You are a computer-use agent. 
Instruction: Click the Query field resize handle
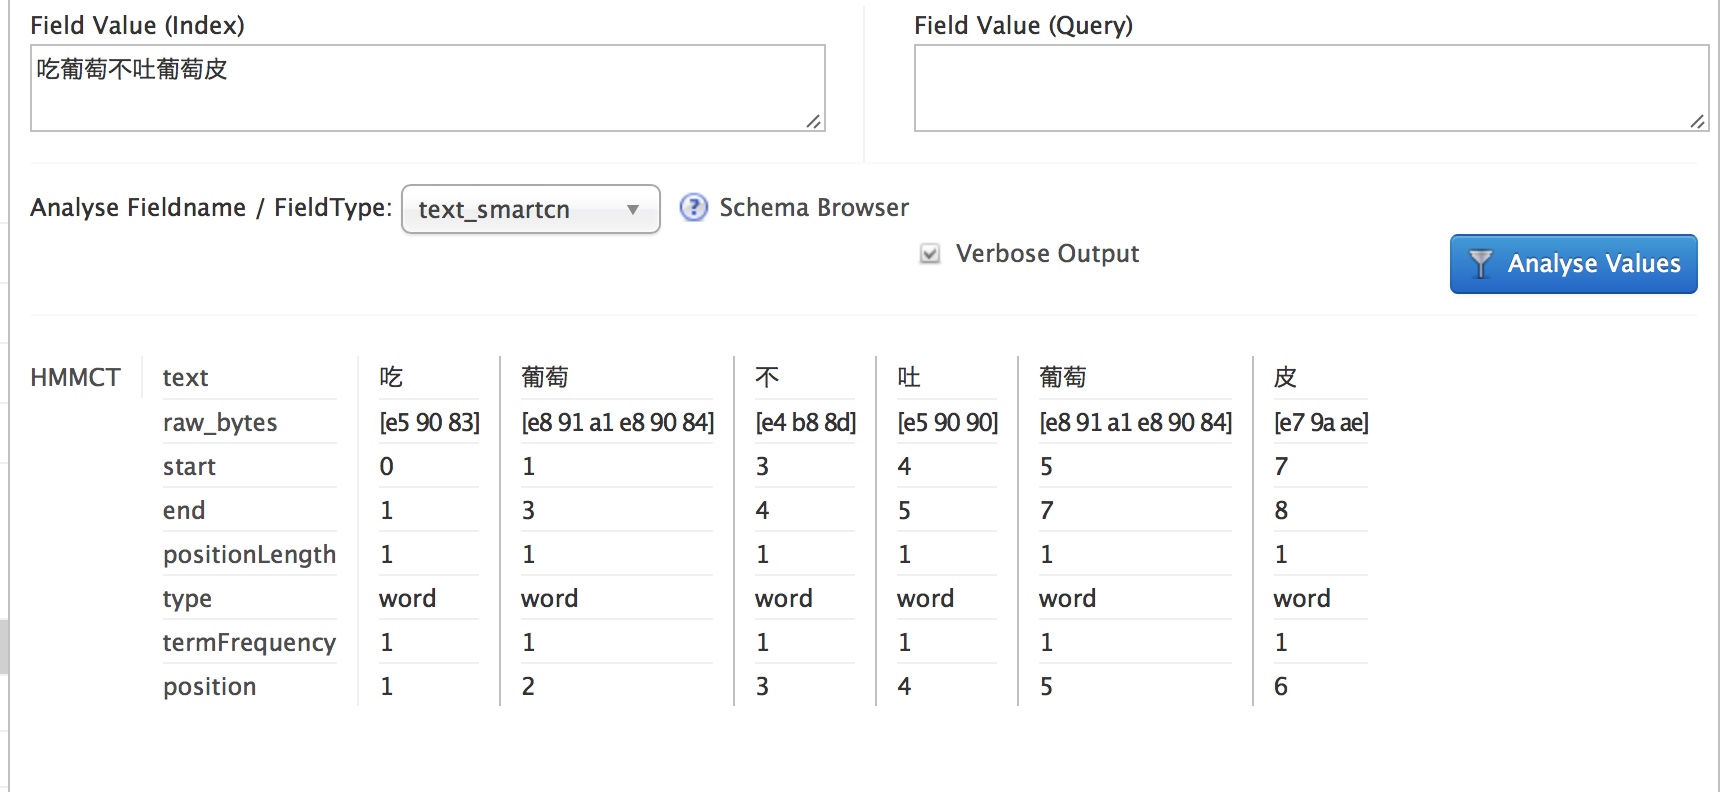click(1697, 121)
